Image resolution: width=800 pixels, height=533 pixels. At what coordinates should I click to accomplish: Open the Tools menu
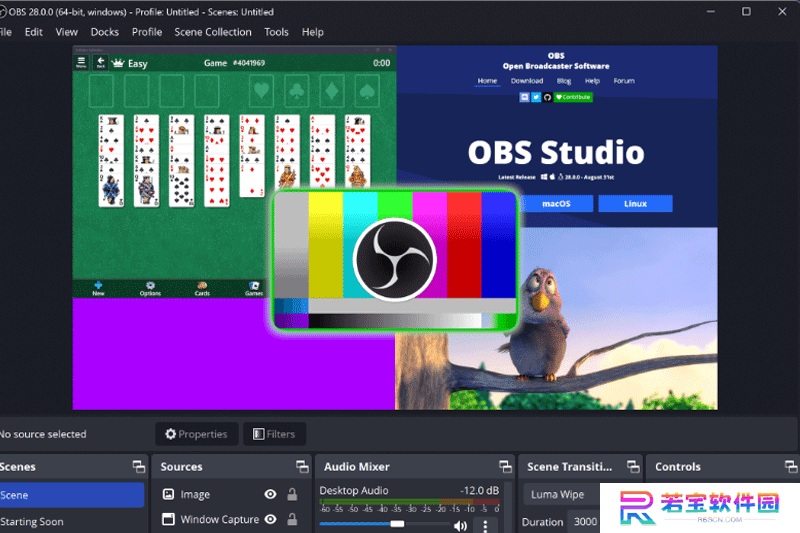pyautogui.click(x=276, y=32)
